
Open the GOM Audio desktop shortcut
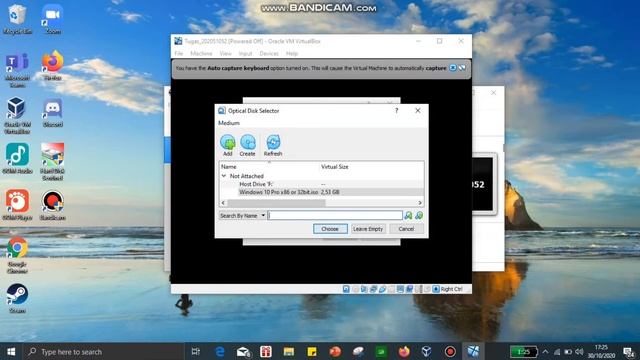17,158
